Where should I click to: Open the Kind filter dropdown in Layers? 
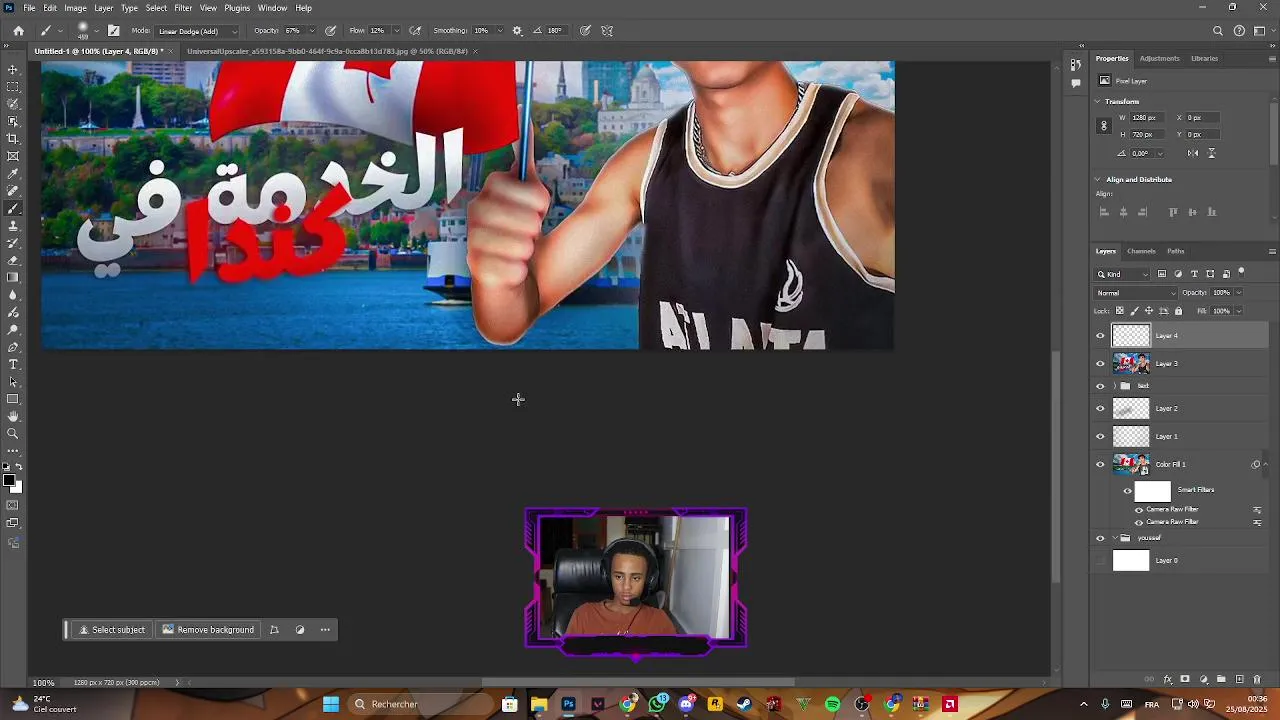coord(1122,274)
